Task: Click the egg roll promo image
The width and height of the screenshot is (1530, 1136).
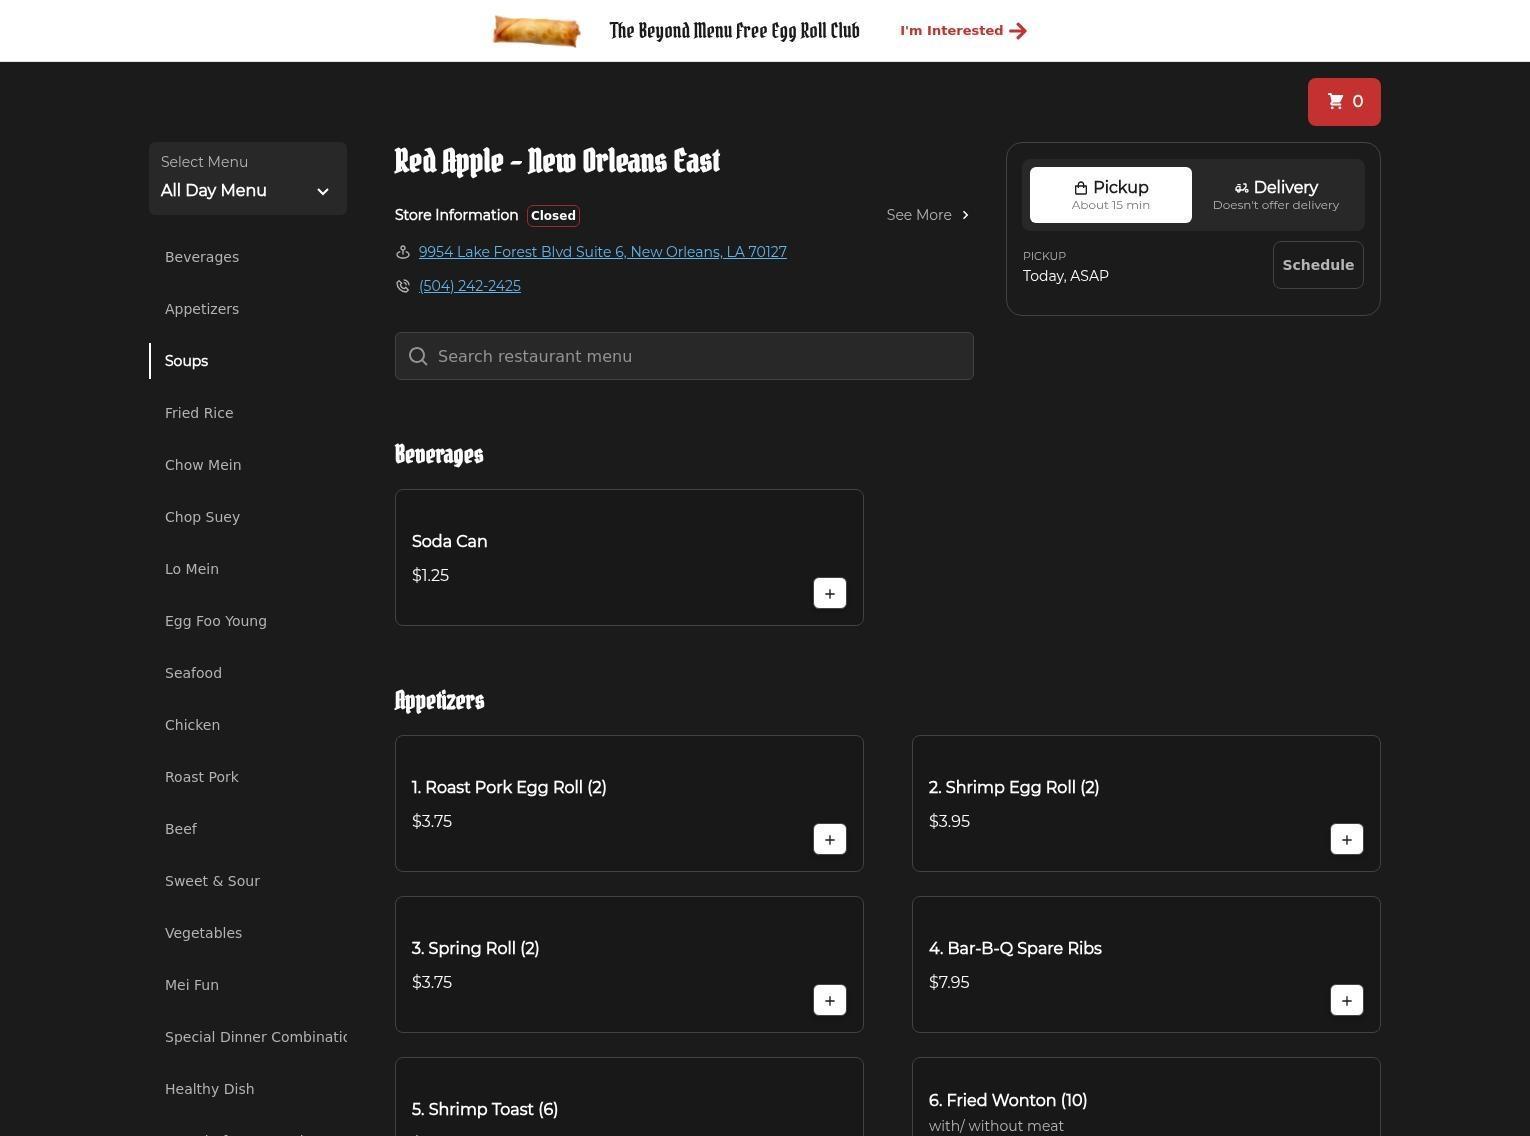Action: pyautogui.click(x=537, y=31)
